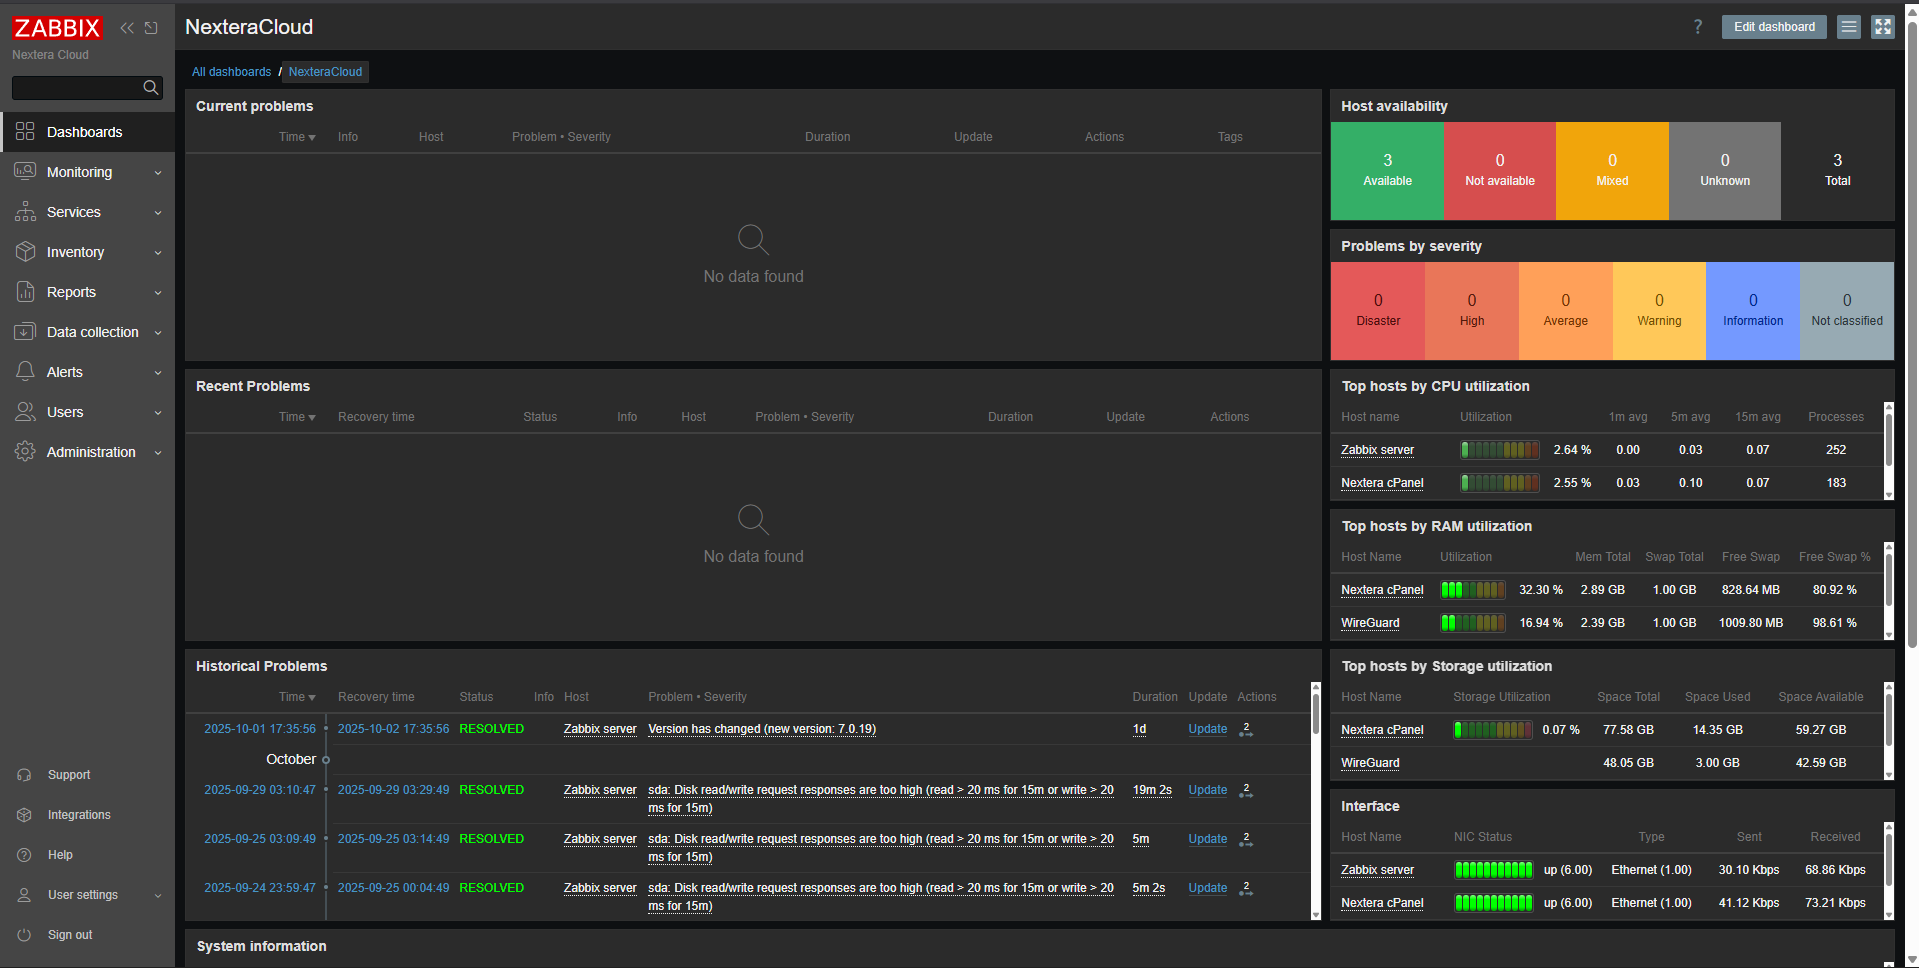Click into the sidebar search field
1919x968 pixels.
tap(76, 88)
